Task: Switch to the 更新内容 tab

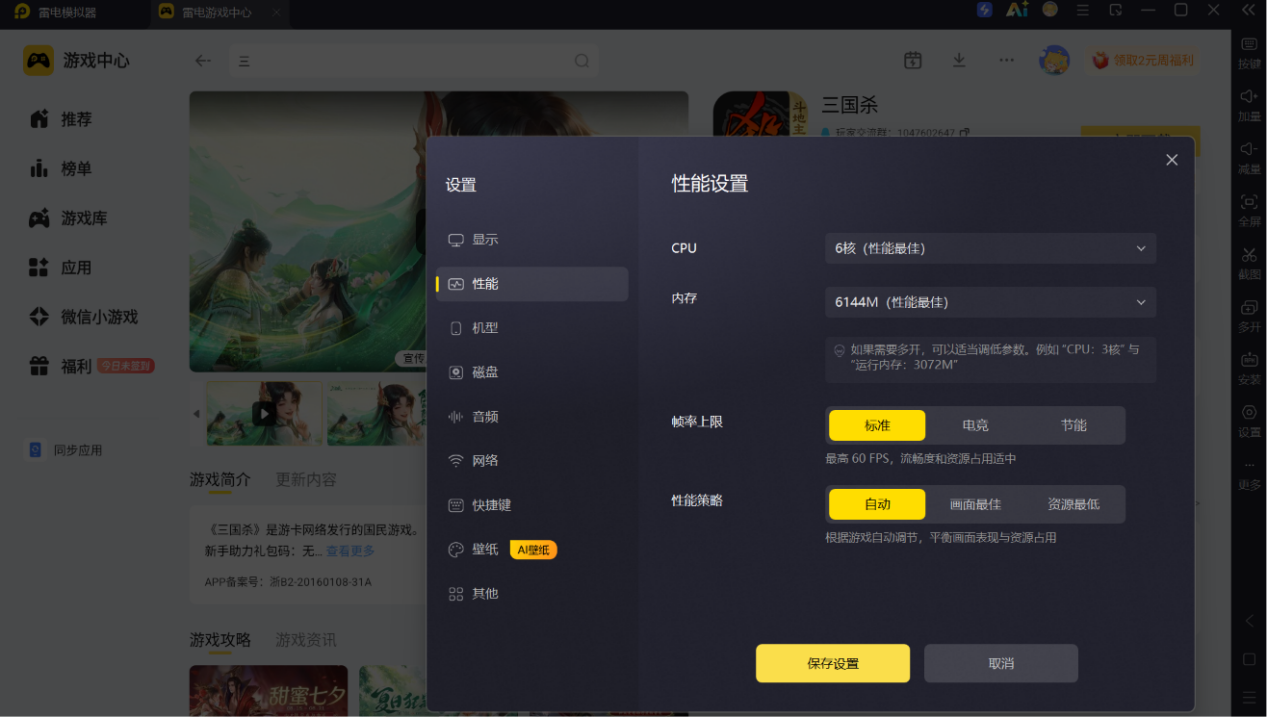Action: click(x=306, y=479)
